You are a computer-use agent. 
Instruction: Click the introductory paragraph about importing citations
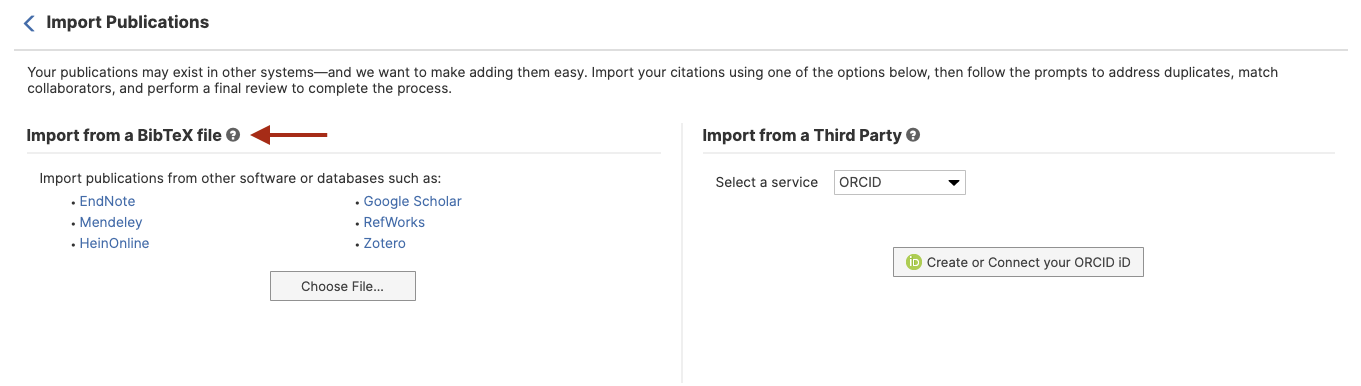(653, 80)
